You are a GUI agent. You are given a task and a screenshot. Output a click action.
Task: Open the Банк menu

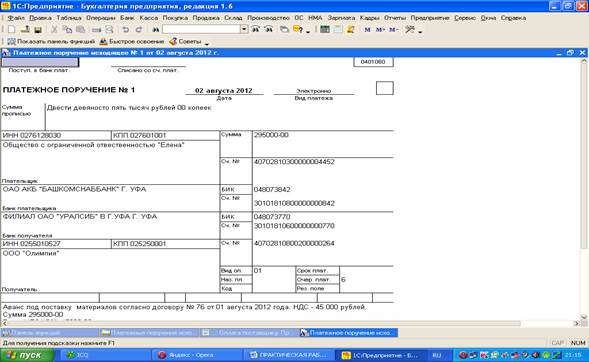[x=127, y=18]
